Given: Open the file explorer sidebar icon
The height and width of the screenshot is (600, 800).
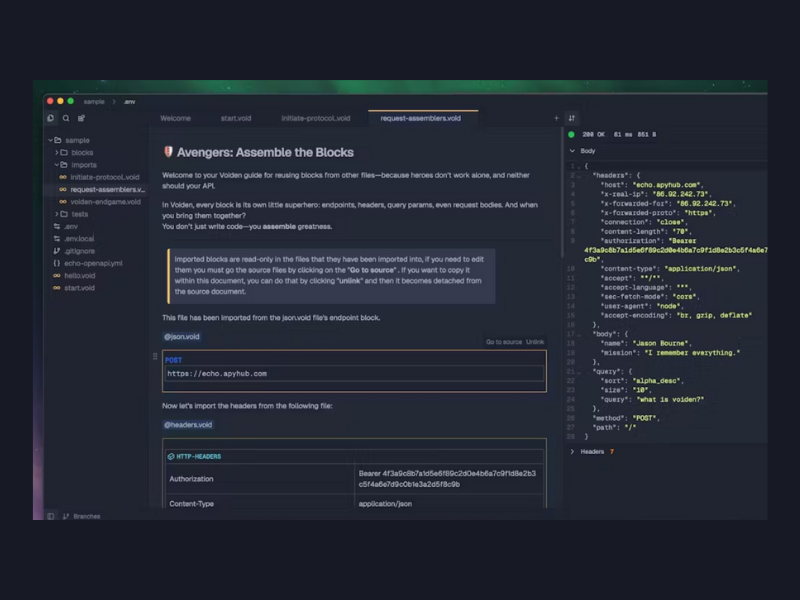Looking at the screenshot, I should point(51,118).
